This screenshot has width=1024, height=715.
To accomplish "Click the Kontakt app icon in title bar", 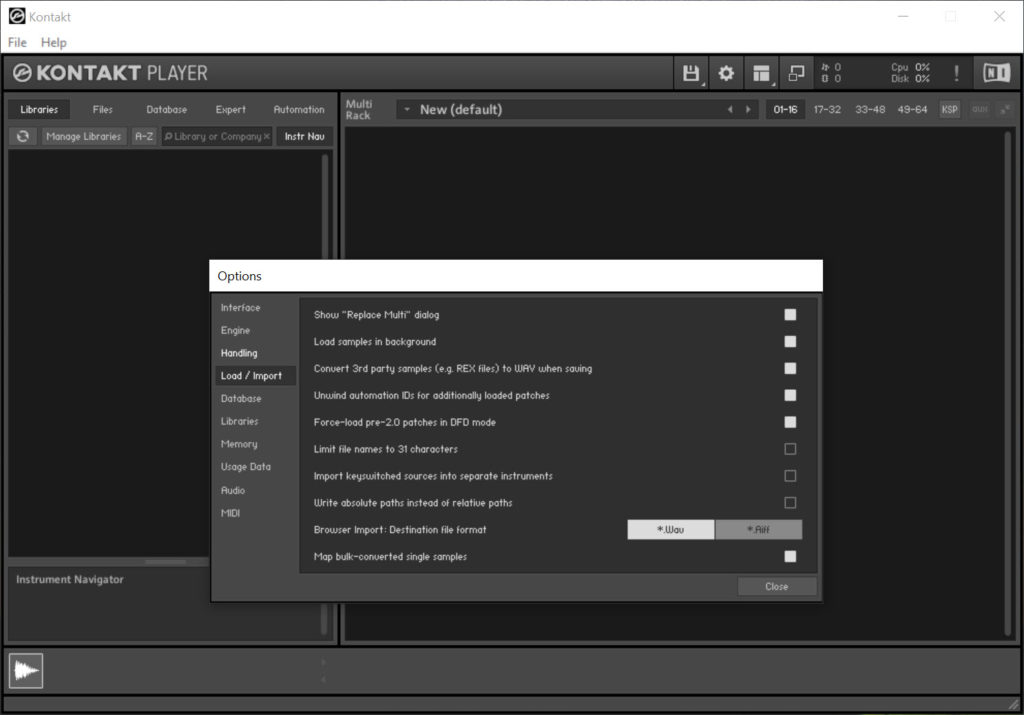I will click(x=17, y=16).
